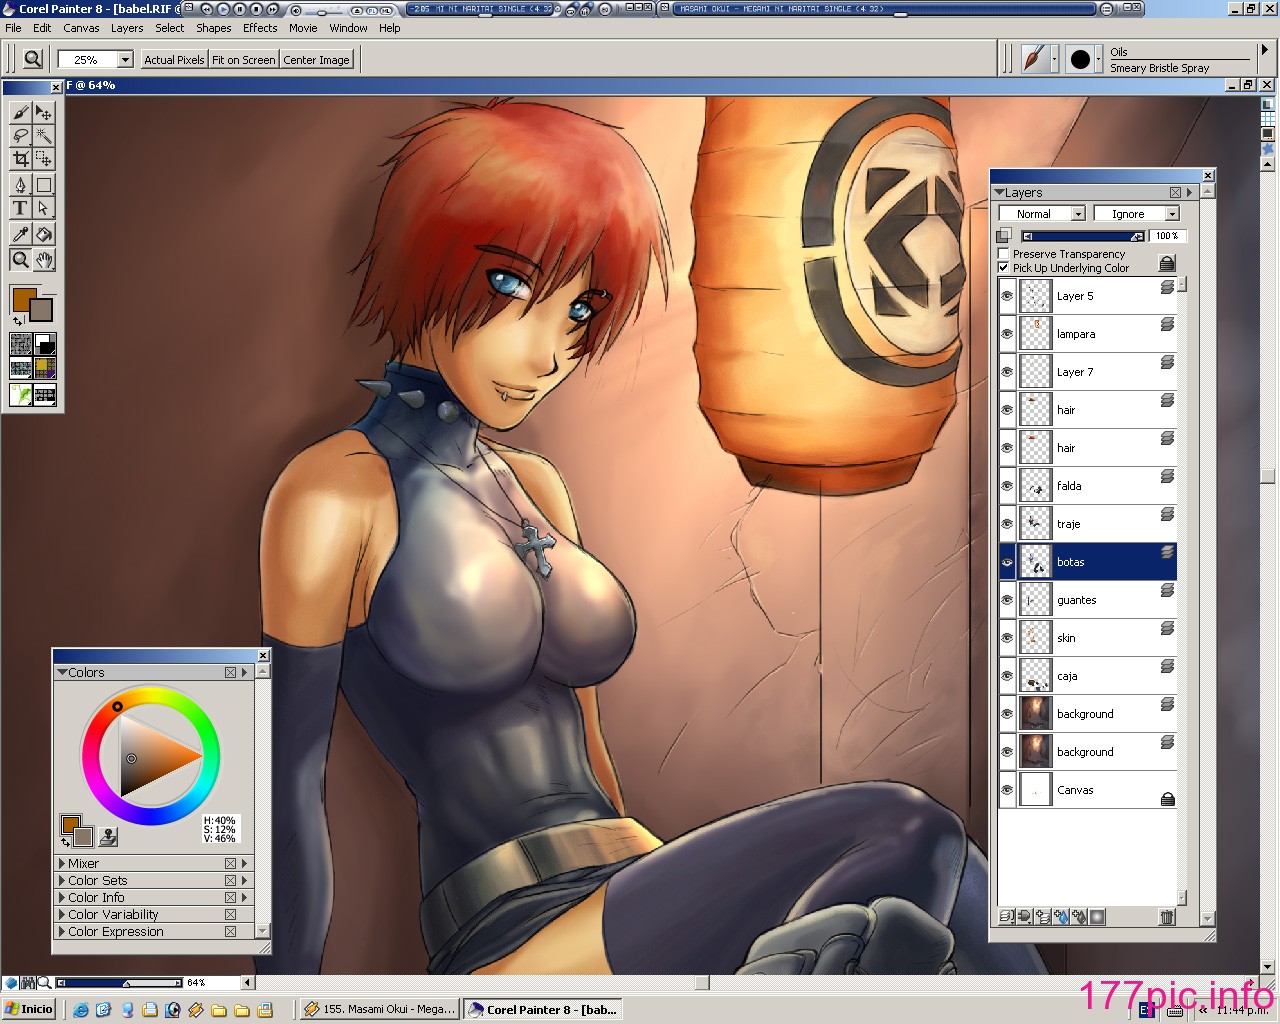The width and height of the screenshot is (1280, 1024).
Task: Open the Effects menu
Action: coord(260,28)
